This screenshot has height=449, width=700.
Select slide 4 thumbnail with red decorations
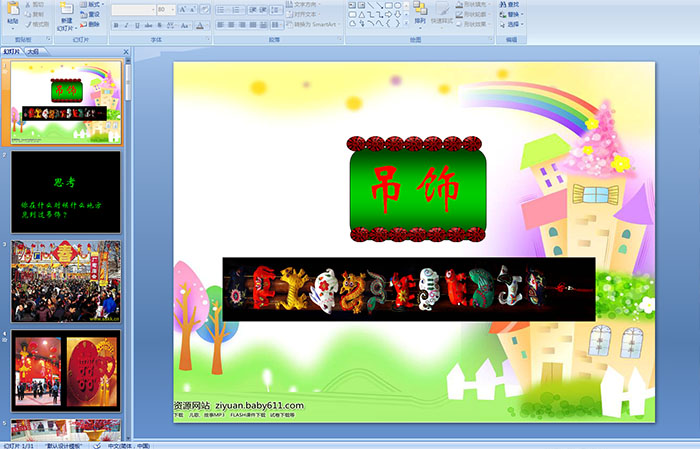coord(66,370)
